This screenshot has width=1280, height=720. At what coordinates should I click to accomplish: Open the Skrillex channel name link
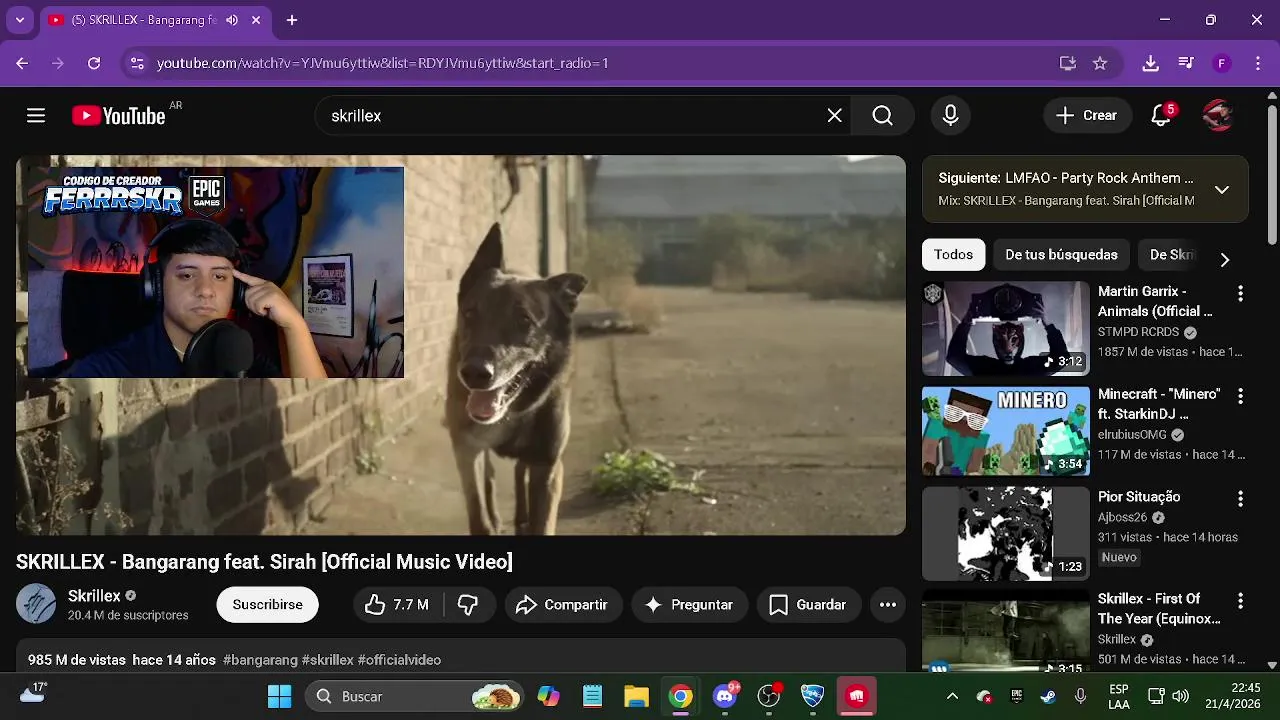(x=94, y=596)
